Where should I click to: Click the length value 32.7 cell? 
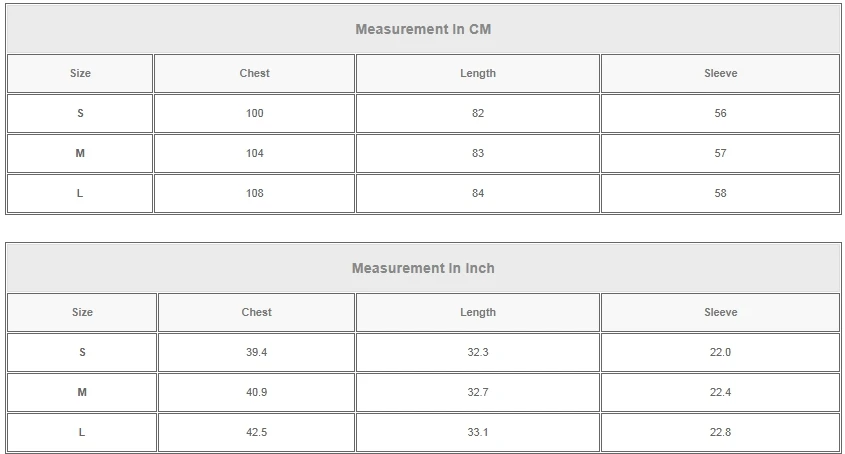click(478, 393)
